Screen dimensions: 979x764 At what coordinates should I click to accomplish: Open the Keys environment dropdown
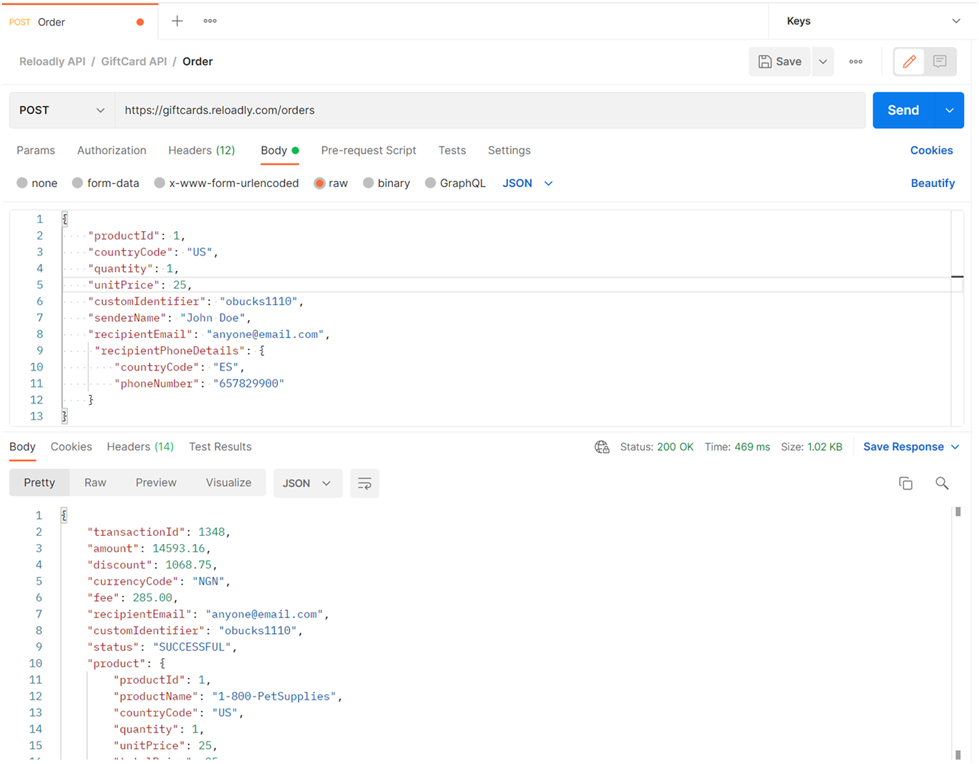tap(873, 21)
